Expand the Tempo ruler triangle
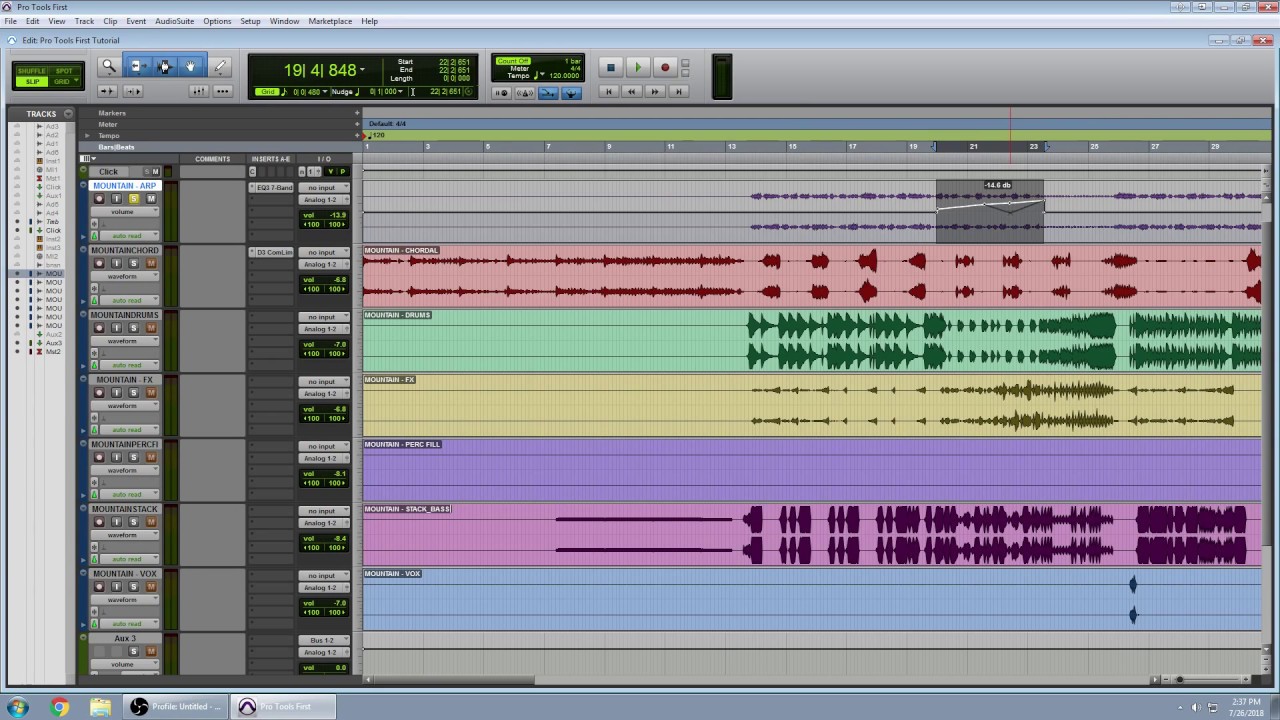 point(87,136)
